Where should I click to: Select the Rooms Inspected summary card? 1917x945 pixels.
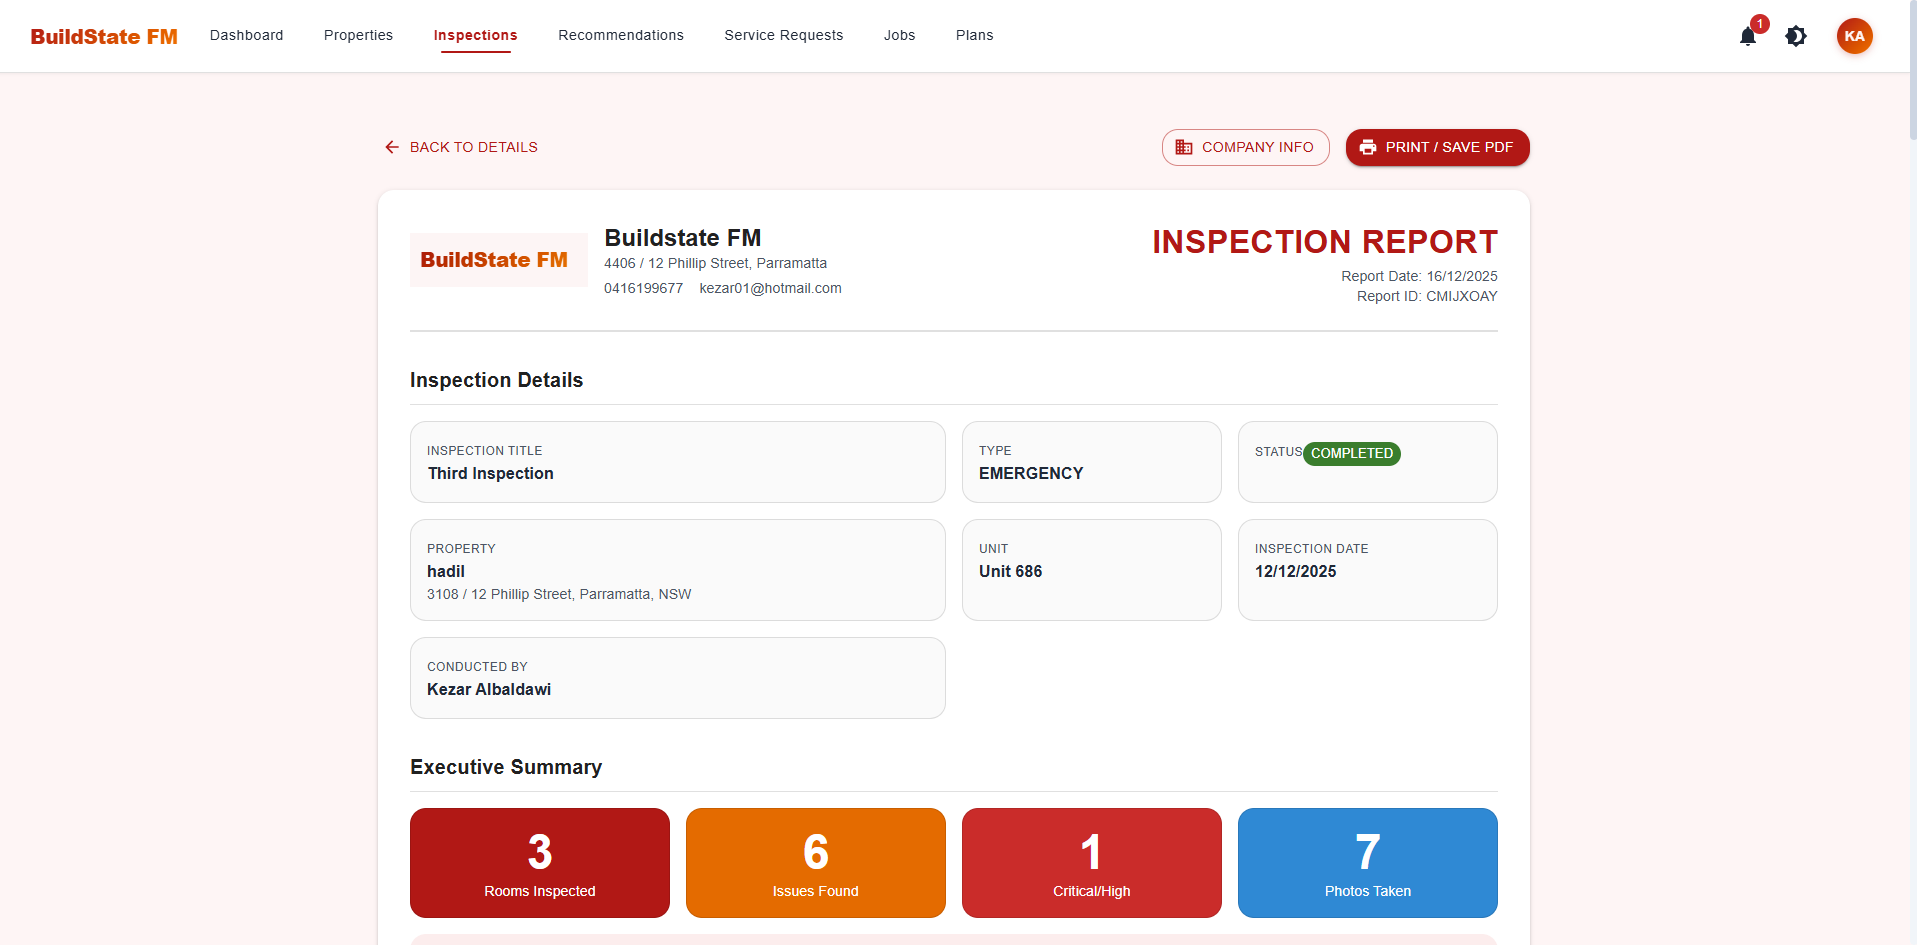tap(540, 863)
